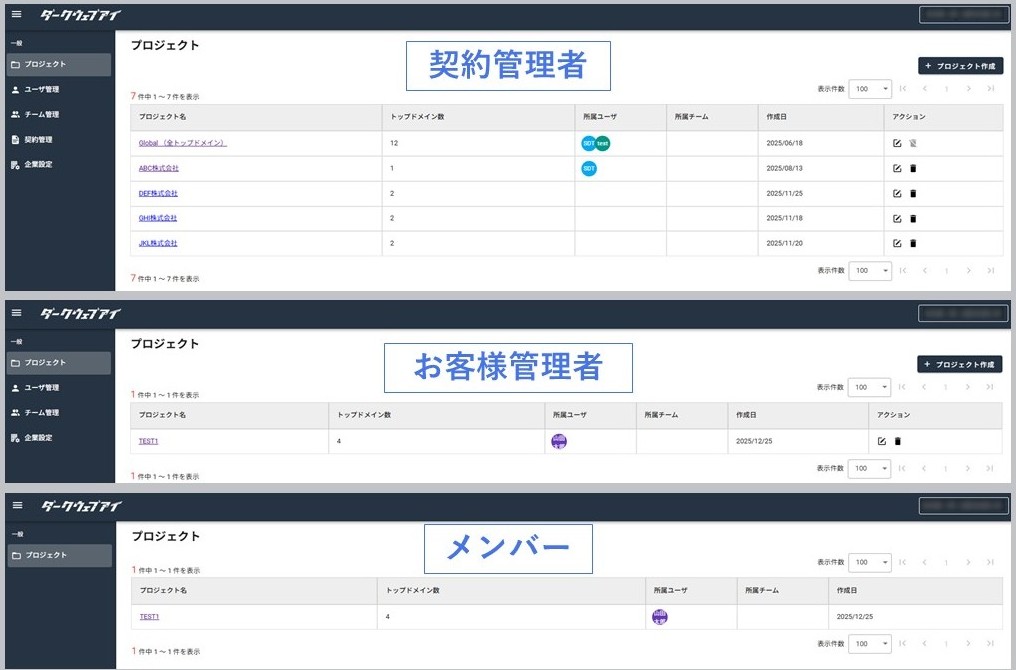The image size is (1016, 670).
Task: Open bottom 表示件数 dropdown in メンバー panel
Action: 870,643
